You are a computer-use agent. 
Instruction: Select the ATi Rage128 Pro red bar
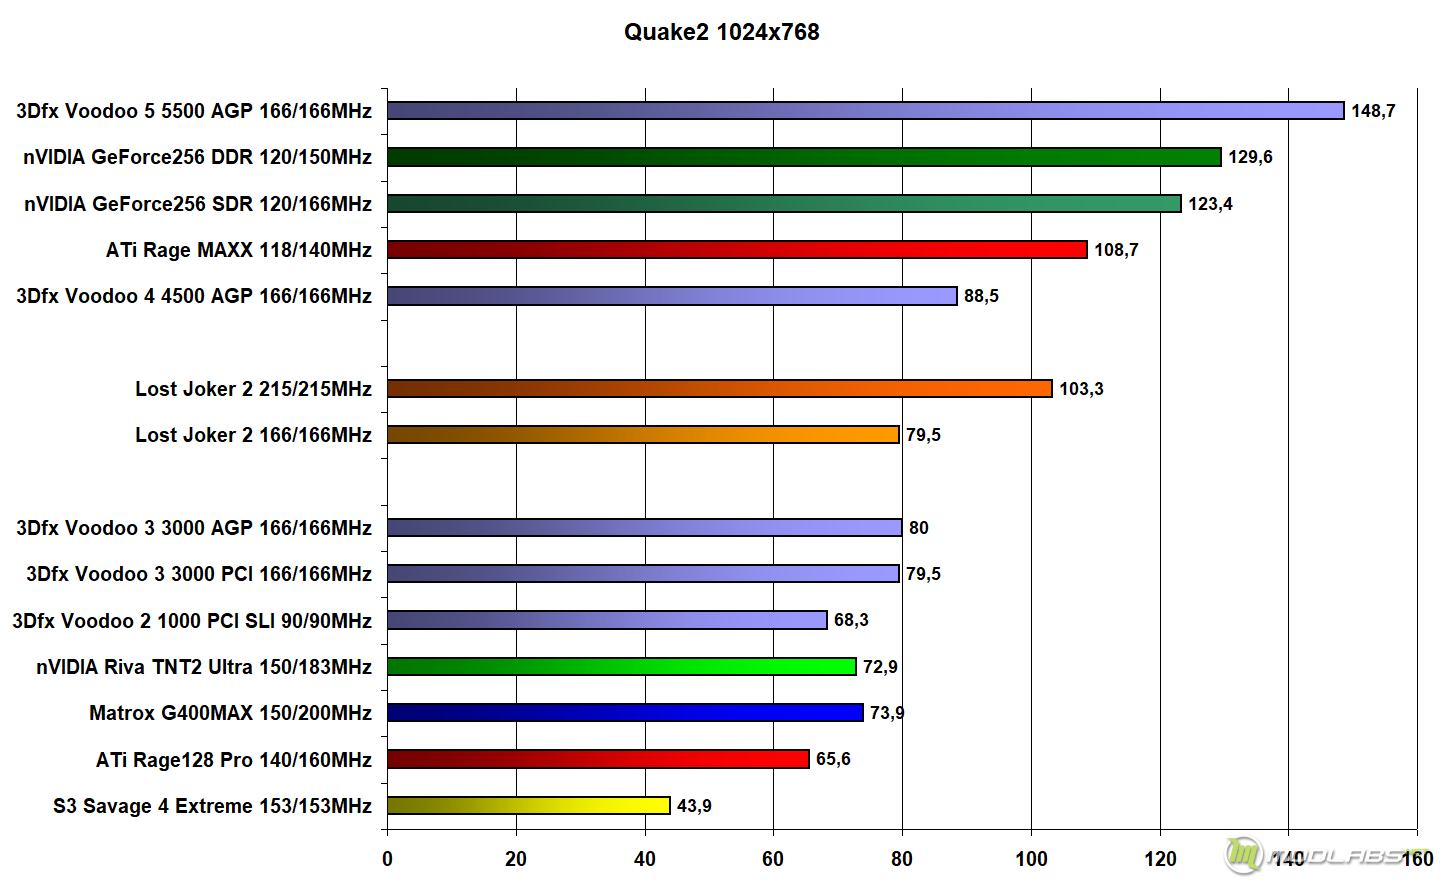tap(598, 759)
